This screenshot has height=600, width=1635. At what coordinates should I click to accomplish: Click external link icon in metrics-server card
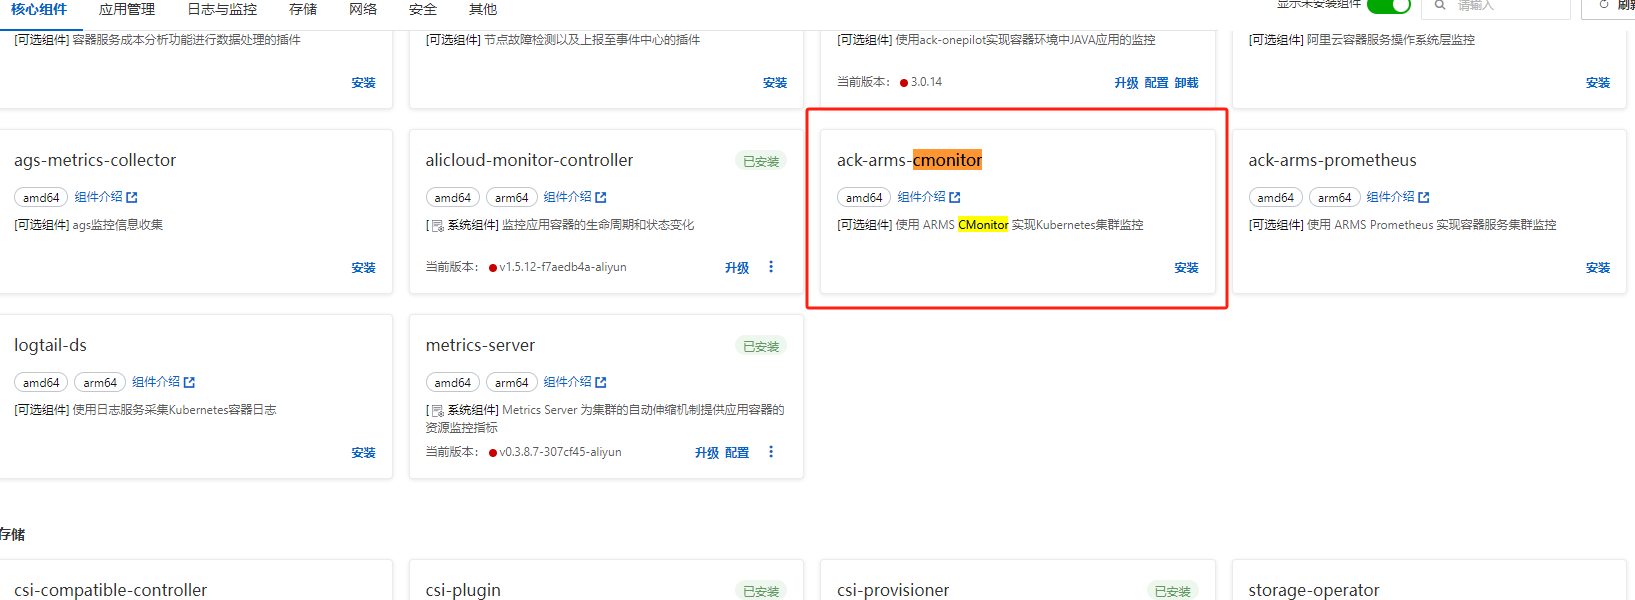[x=601, y=383]
